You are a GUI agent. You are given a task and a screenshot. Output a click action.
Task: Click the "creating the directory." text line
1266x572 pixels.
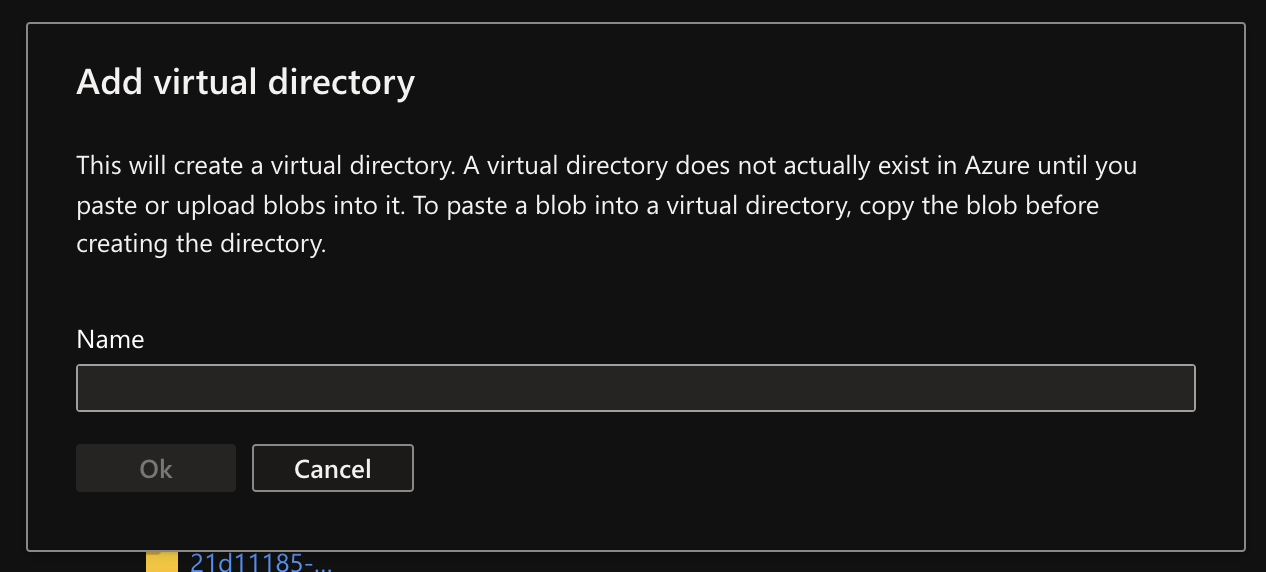point(201,244)
